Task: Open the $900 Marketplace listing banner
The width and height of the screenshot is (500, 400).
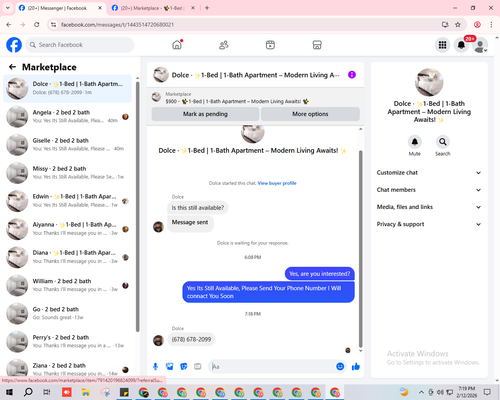Action: [x=256, y=98]
